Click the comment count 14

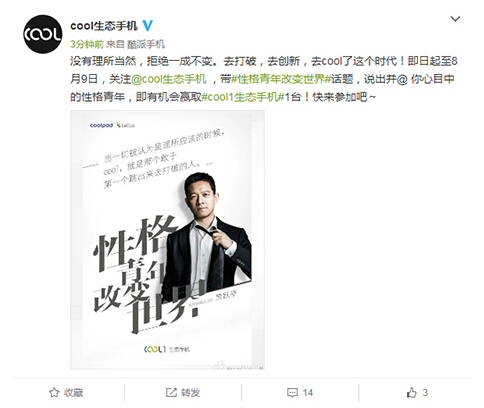(x=308, y=392)
